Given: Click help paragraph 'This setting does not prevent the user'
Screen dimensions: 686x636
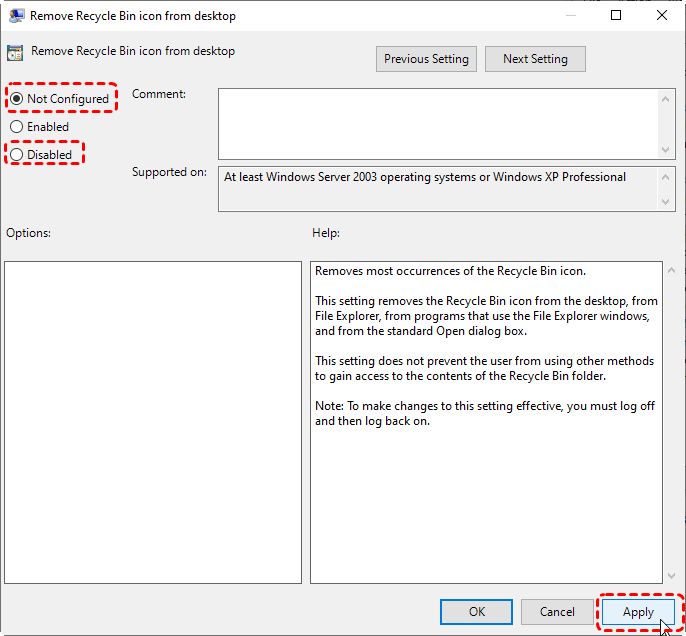Looking at the screenshot, I should point(484,368).
